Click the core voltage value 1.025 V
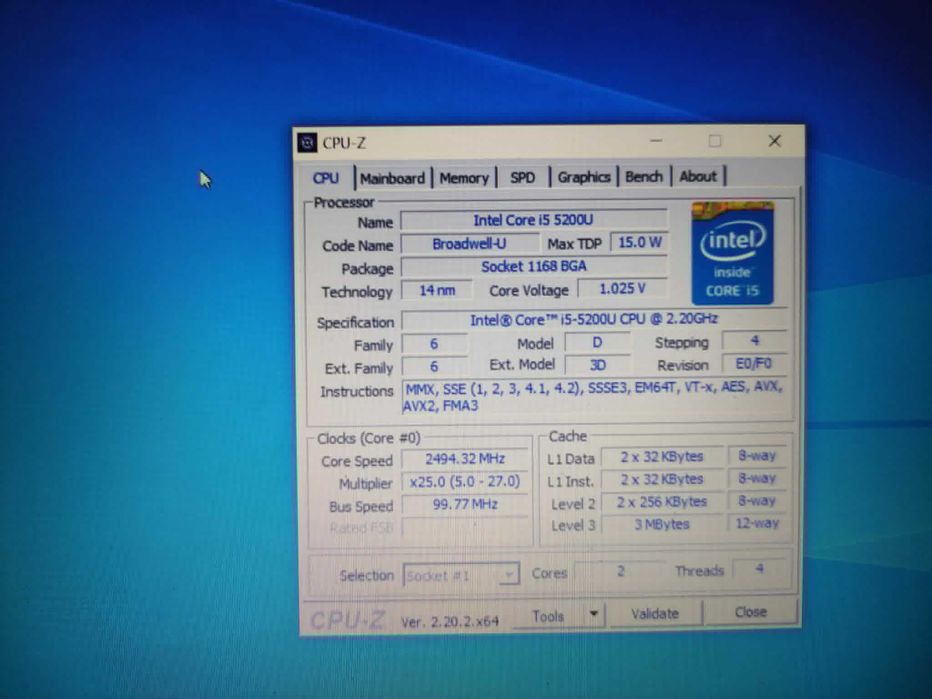932x699 pixels. [x=622, y=288]
